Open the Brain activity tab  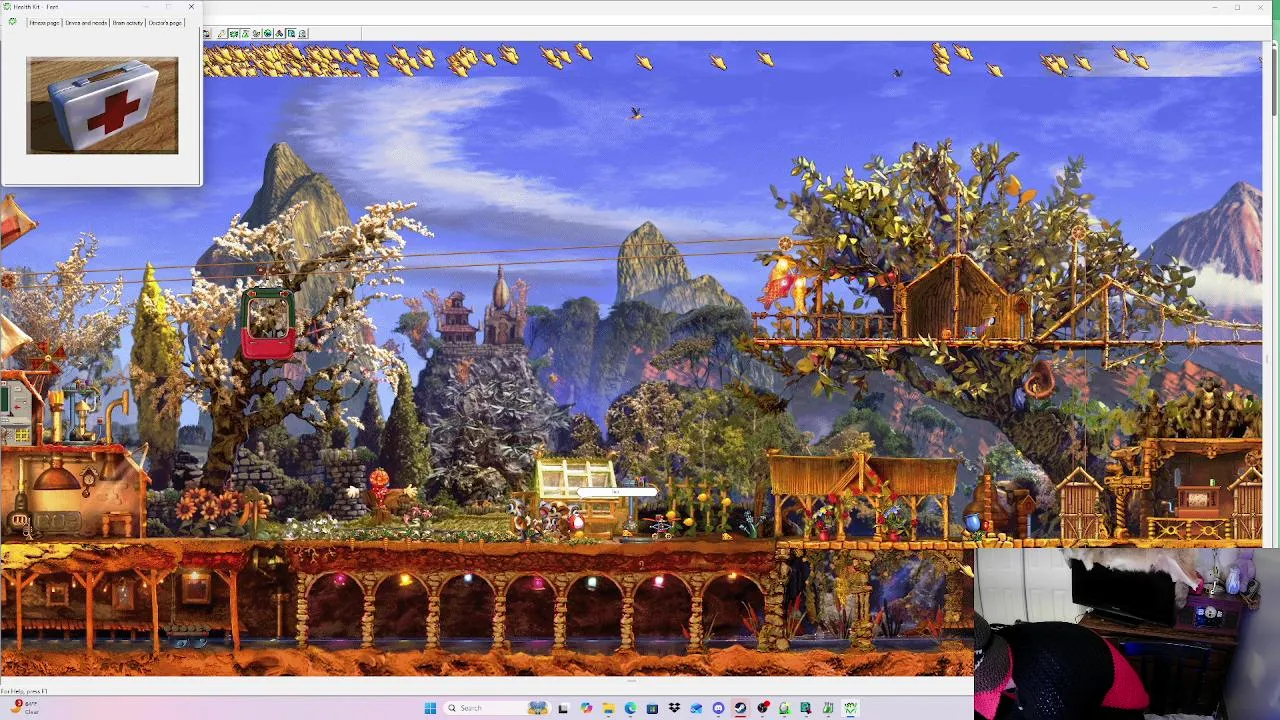tap(127, 23)
